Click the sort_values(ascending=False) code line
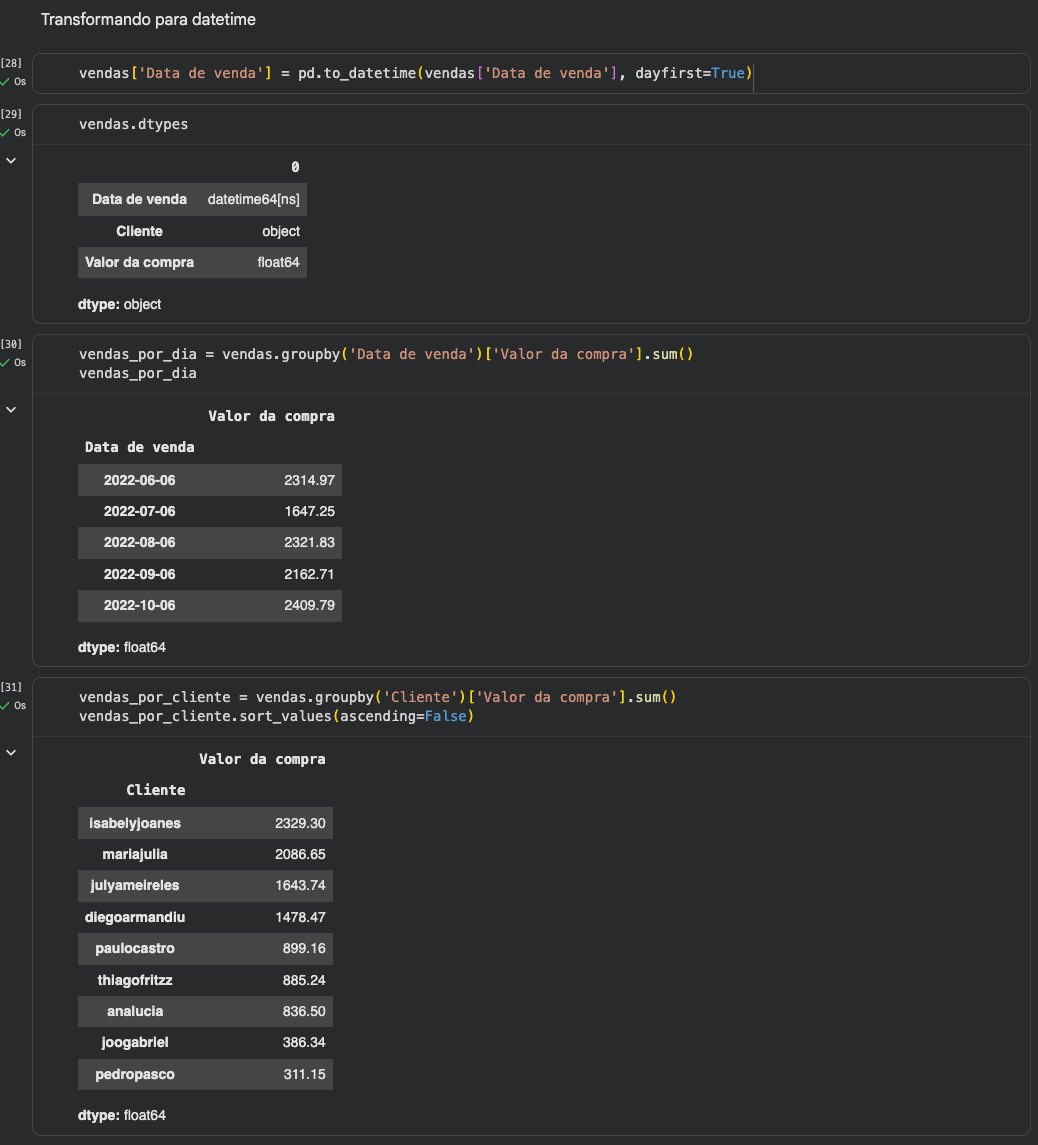The width and height of the screenshot is (1038, 1145). pyautogui.click(x=276, y=716)
